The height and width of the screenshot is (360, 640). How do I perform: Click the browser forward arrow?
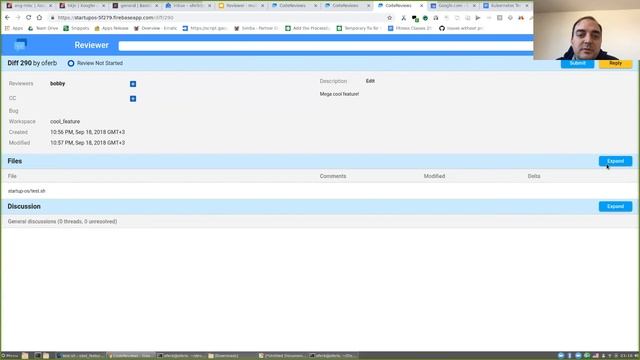tap(18, 18)
